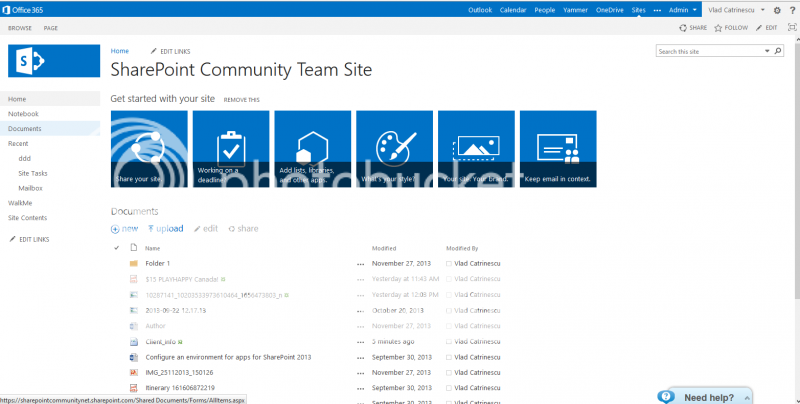Switch to the BROWSE ribbon tab
800x404 pixels.
(x=20, y=28)
